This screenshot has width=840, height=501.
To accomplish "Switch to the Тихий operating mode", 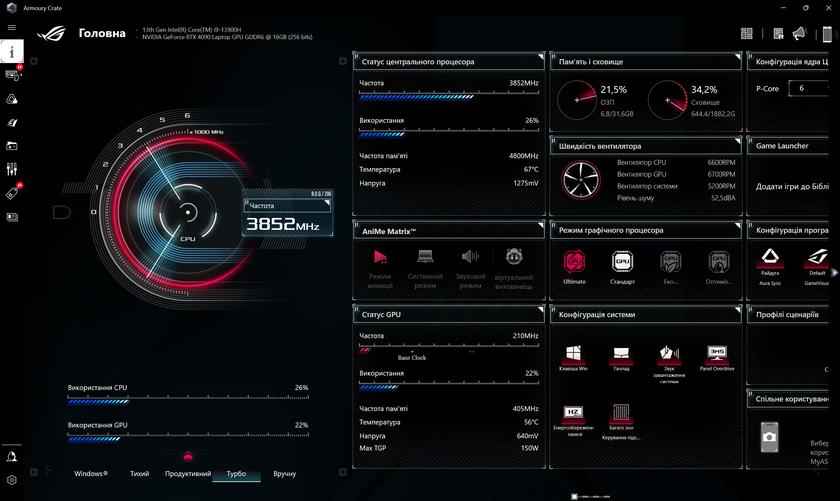I will [139, 474].
